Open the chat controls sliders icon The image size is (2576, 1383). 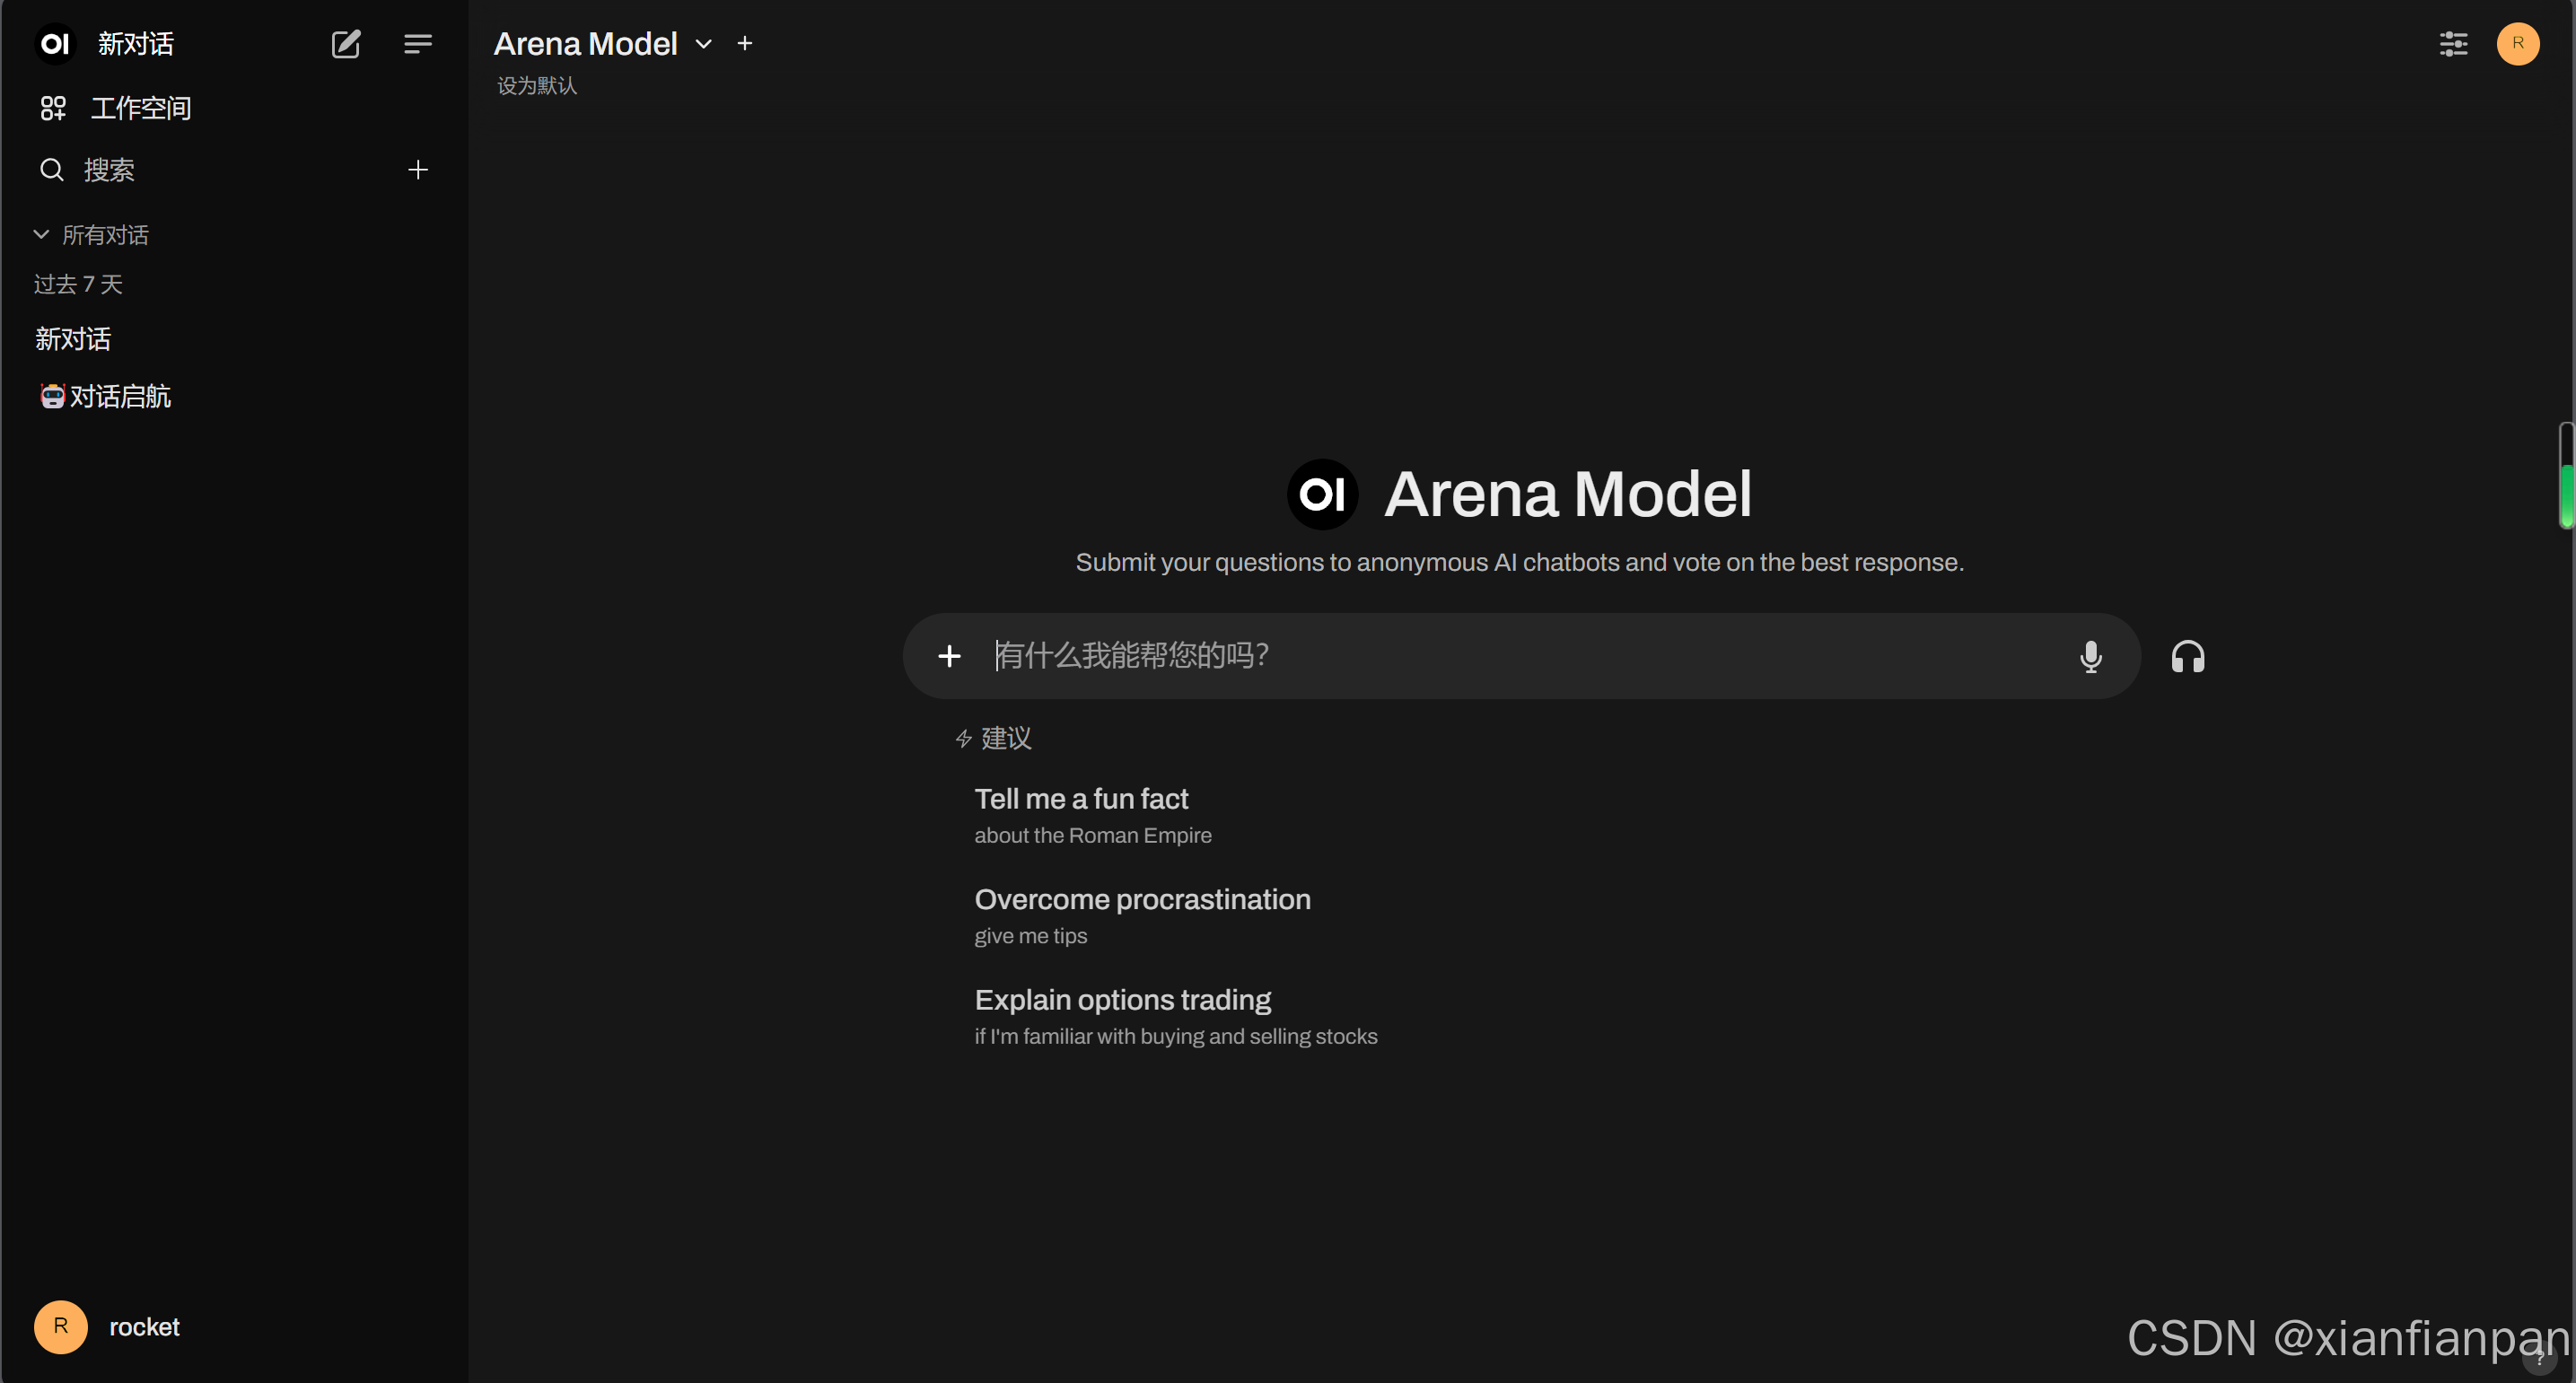(2453, 44)
